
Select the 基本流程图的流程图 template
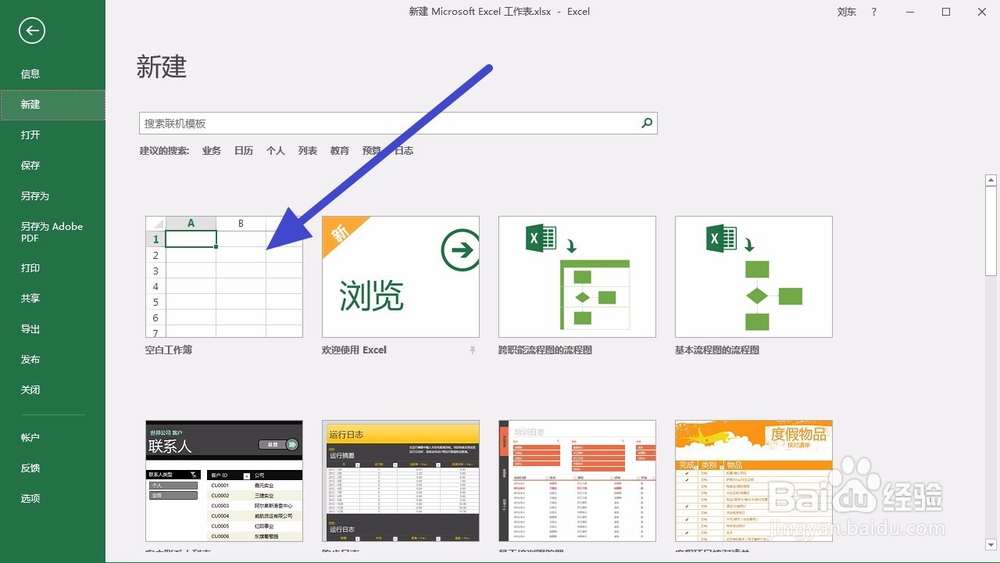(x=754, y=277)
